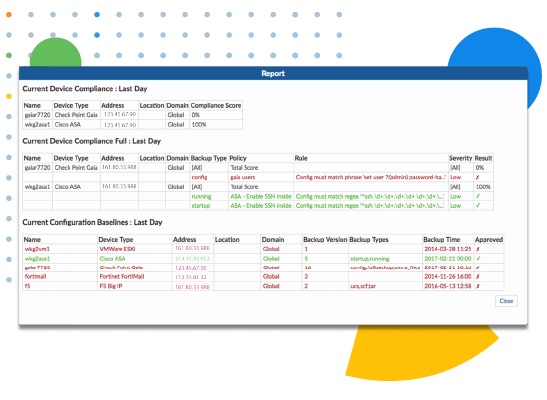Click the Backup Time column header
The height and width of the screenshot is (400, 547).
click(x=441, y=240)
